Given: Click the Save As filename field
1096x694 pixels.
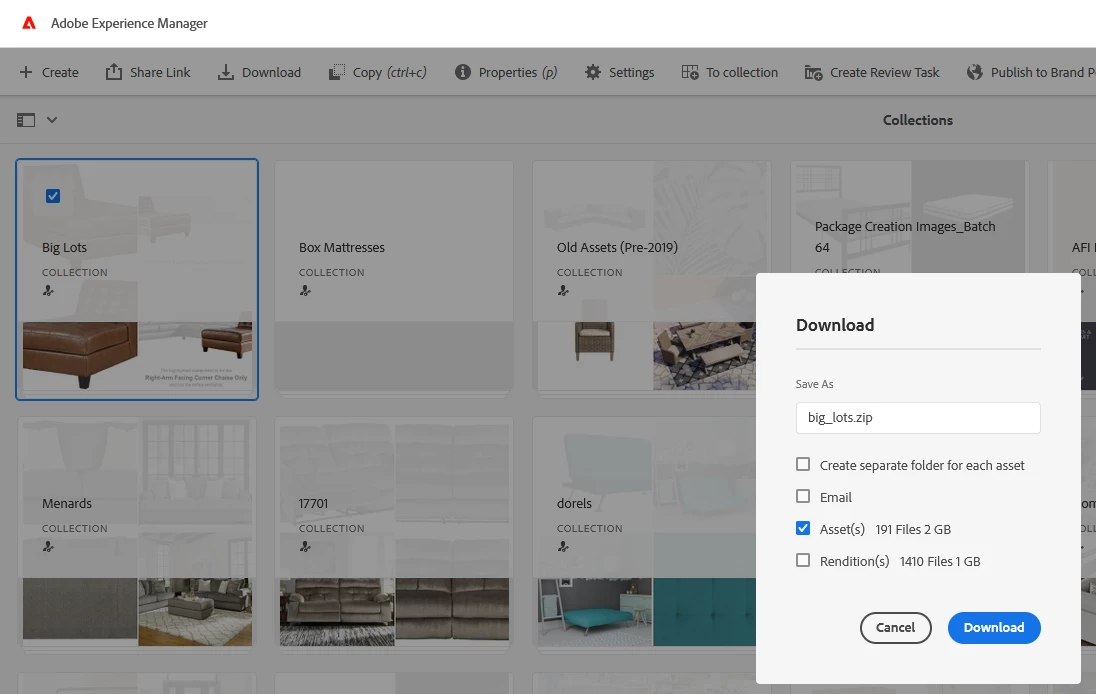Looking at the screenshot, I should coord(918,418).
